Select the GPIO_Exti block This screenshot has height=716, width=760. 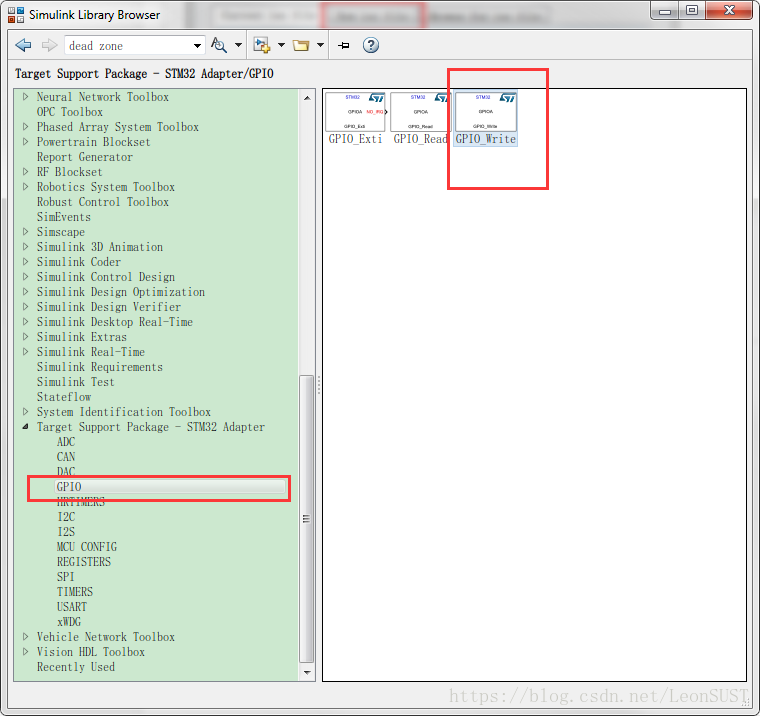[x=355, y=118]
